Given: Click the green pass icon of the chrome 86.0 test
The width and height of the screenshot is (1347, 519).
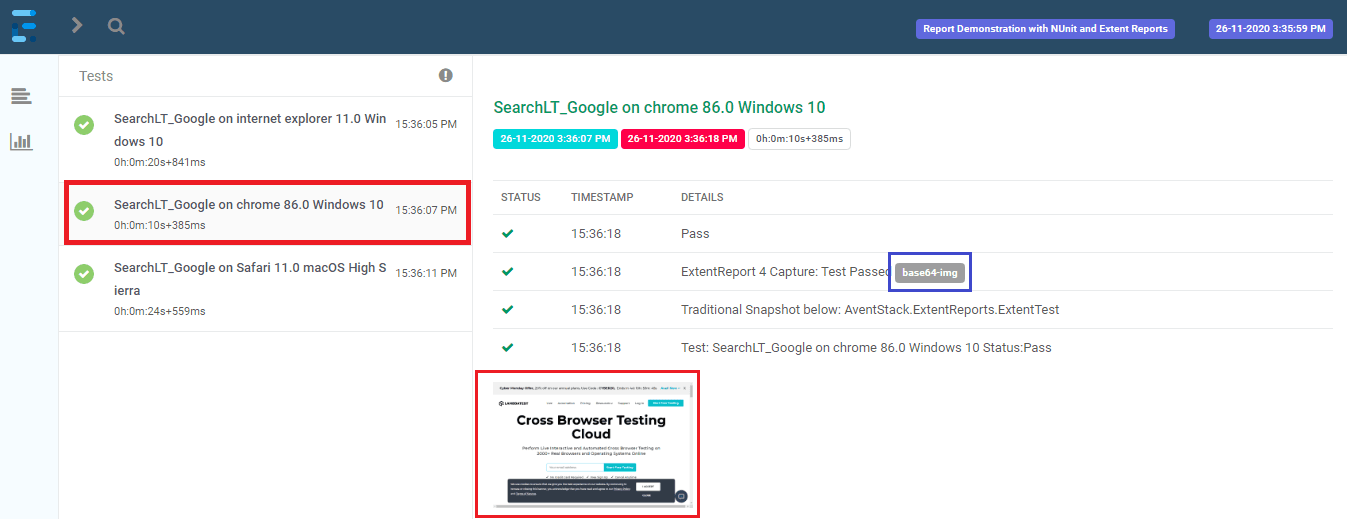Looking at the screenshot, I should [84, 210].
